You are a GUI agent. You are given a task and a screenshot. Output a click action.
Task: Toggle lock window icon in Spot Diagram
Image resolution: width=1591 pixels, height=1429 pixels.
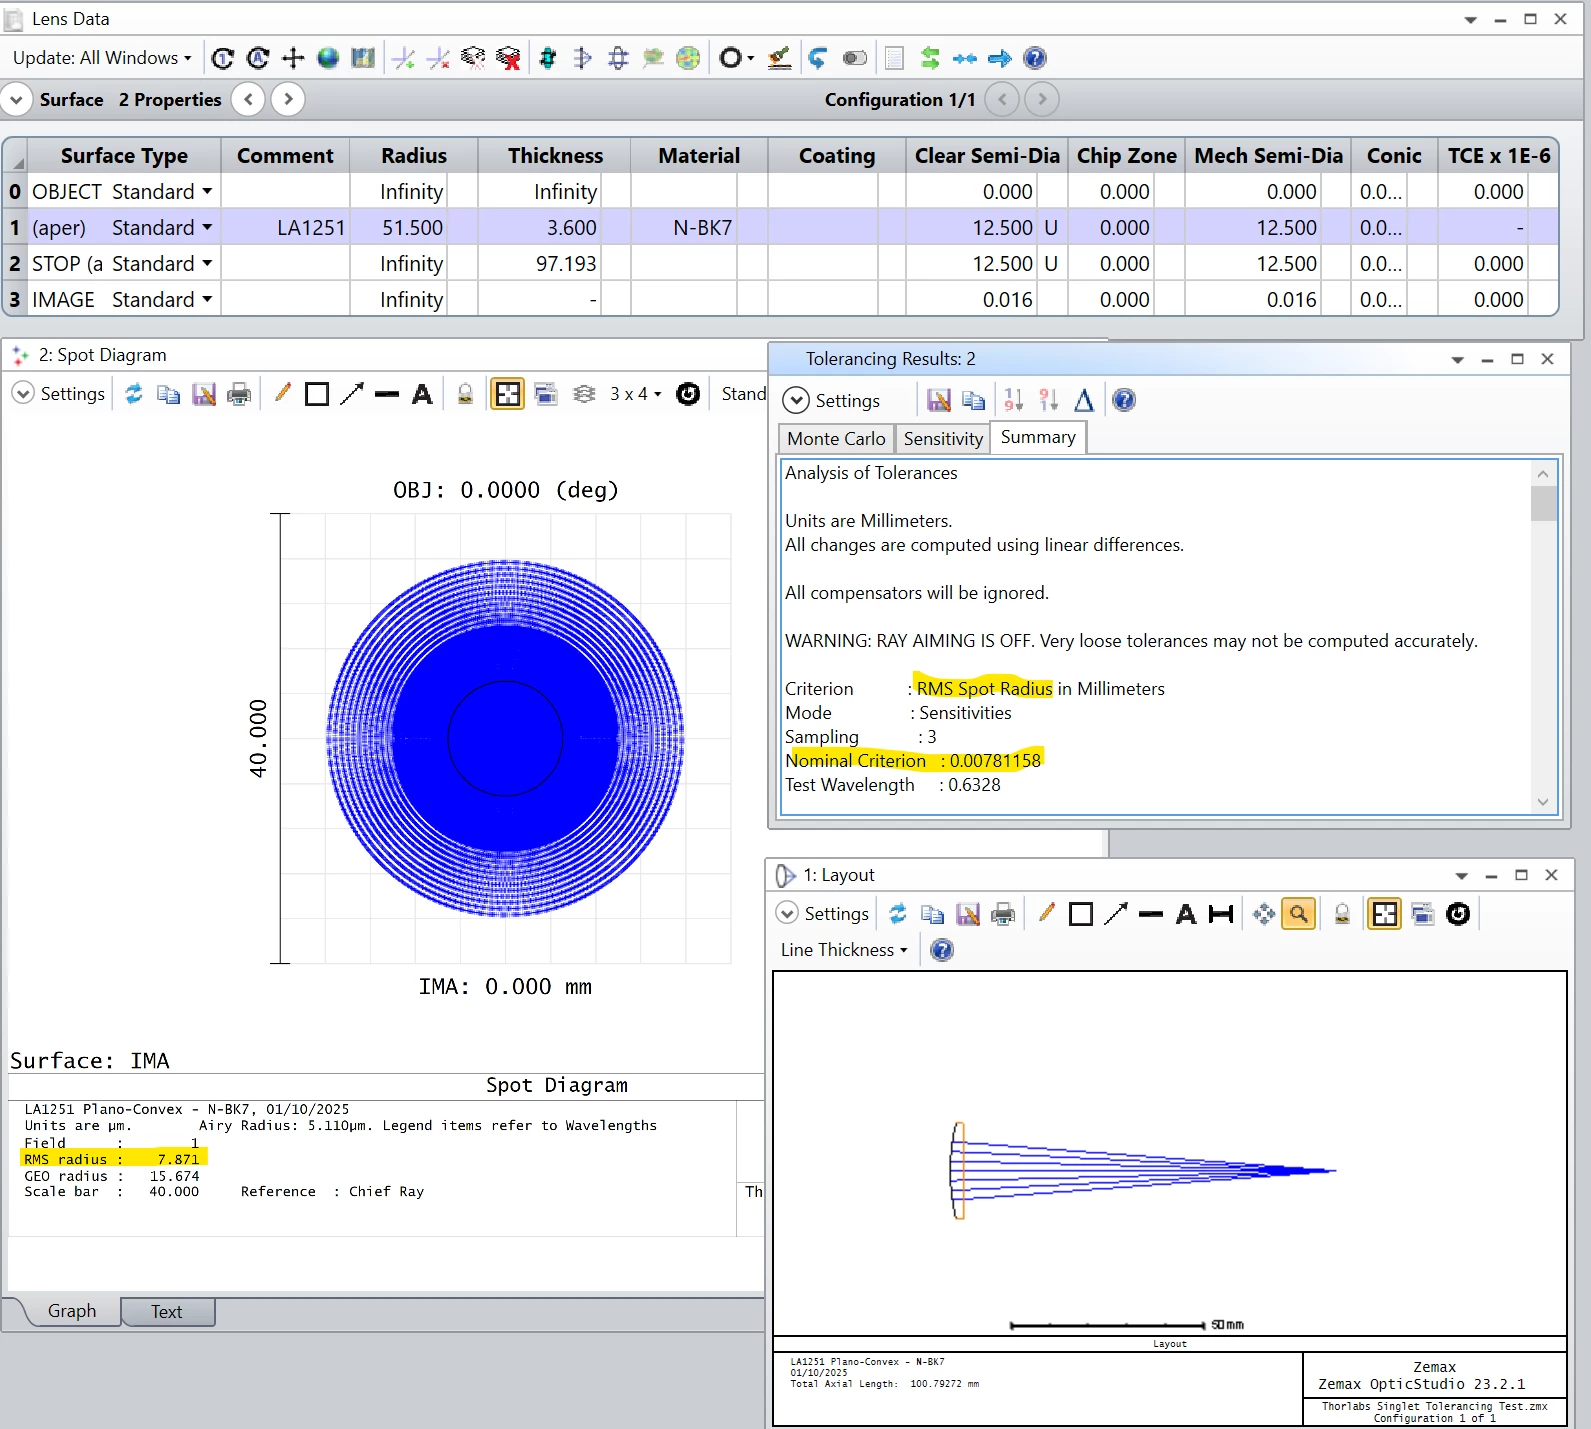465,394
